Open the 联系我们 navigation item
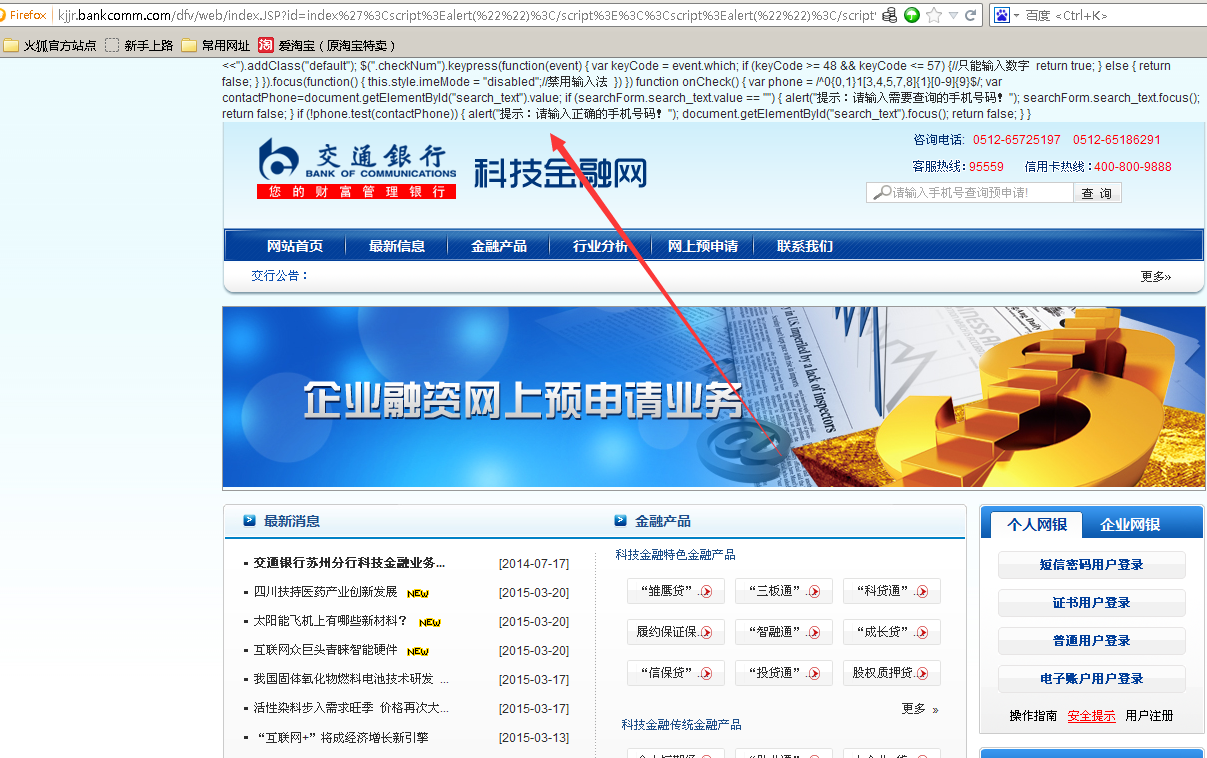Screen dimensions: 1207x758 805,246
